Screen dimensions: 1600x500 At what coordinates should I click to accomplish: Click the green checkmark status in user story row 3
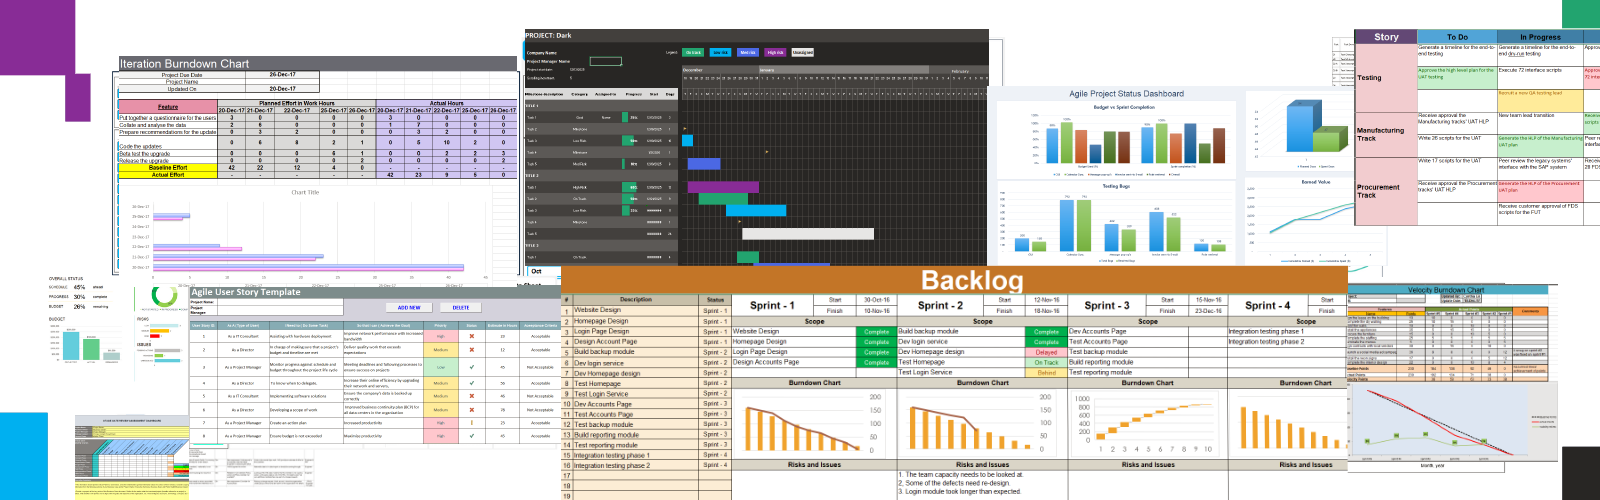(472, 367)
